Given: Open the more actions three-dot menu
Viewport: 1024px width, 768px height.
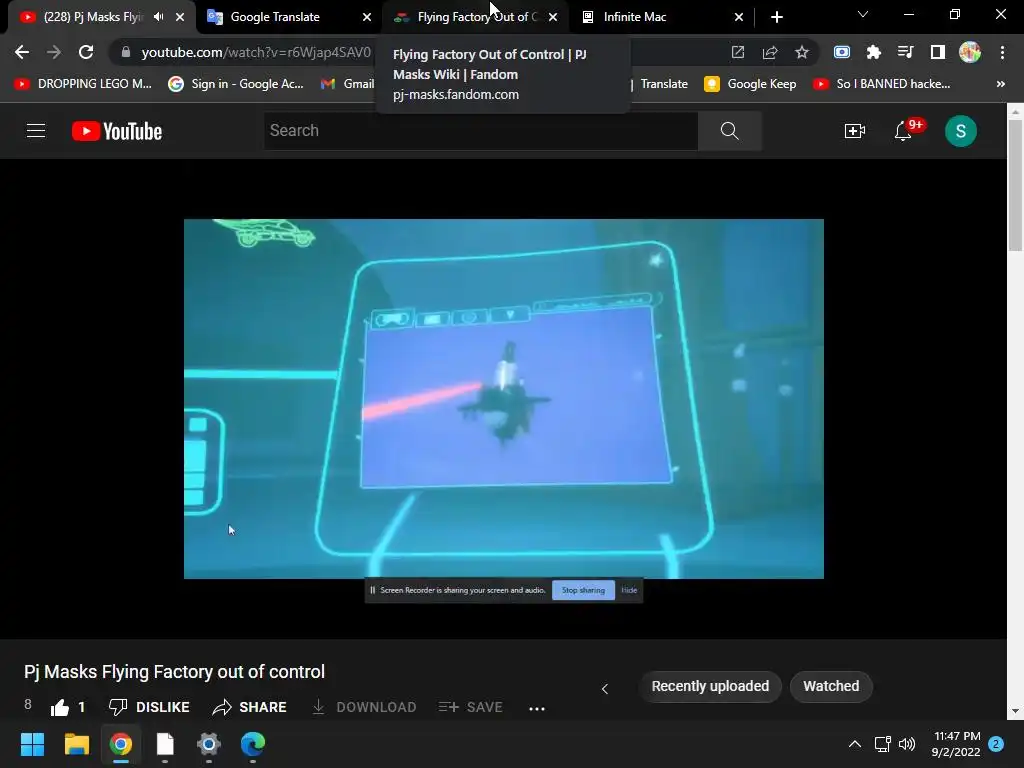Looking at the screenshot, I should 537,709.
